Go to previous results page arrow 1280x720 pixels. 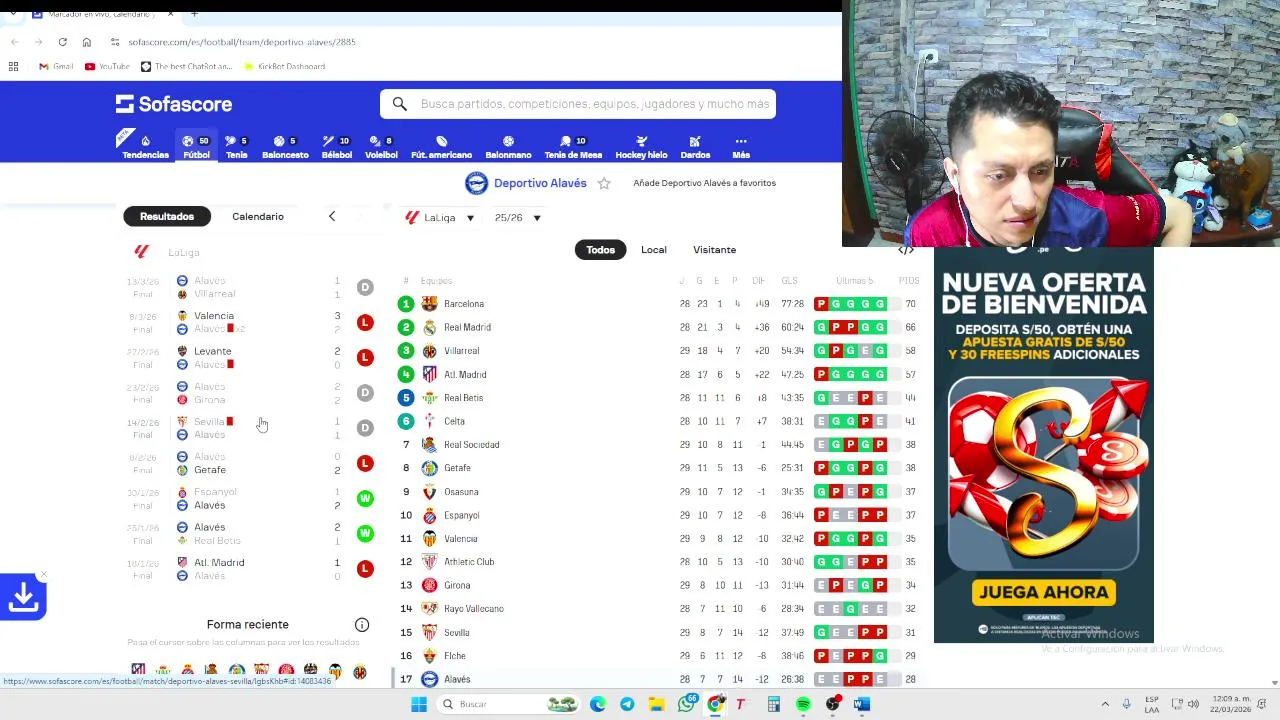tap(332, 216)
